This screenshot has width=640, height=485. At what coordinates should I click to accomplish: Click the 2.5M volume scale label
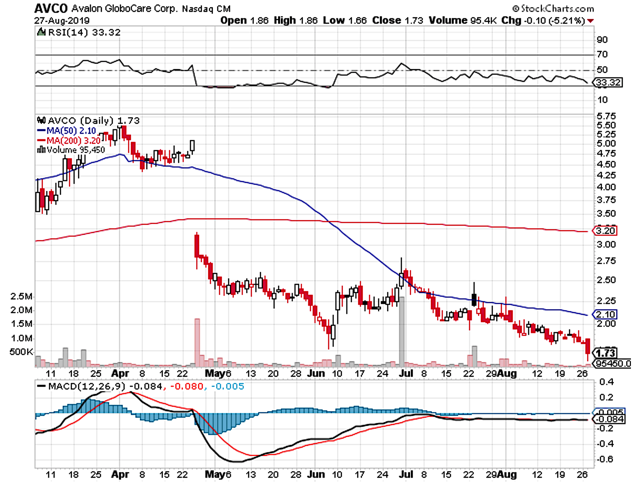[x=21, y=296]
